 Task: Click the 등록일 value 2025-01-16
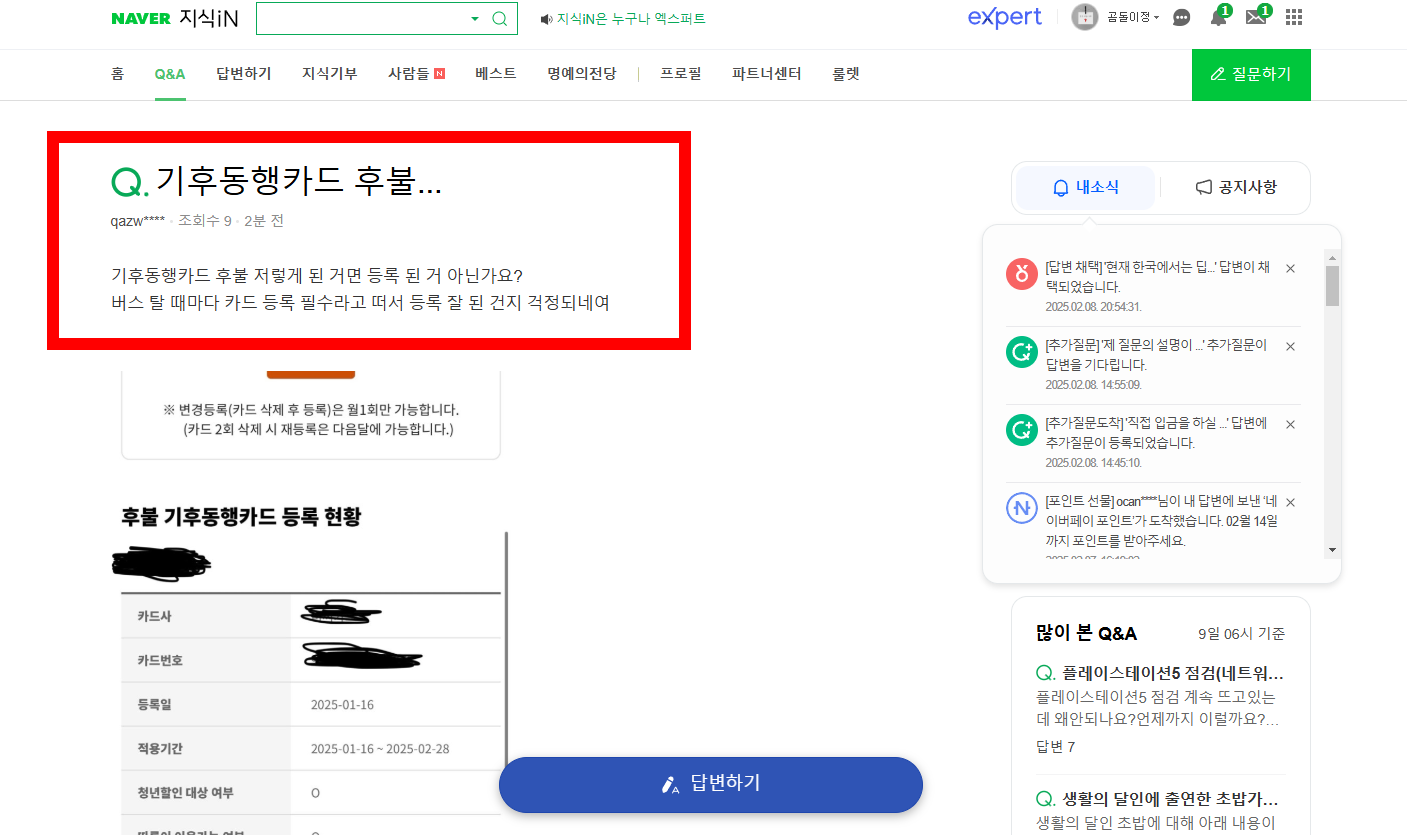click(x=342, y=704)
